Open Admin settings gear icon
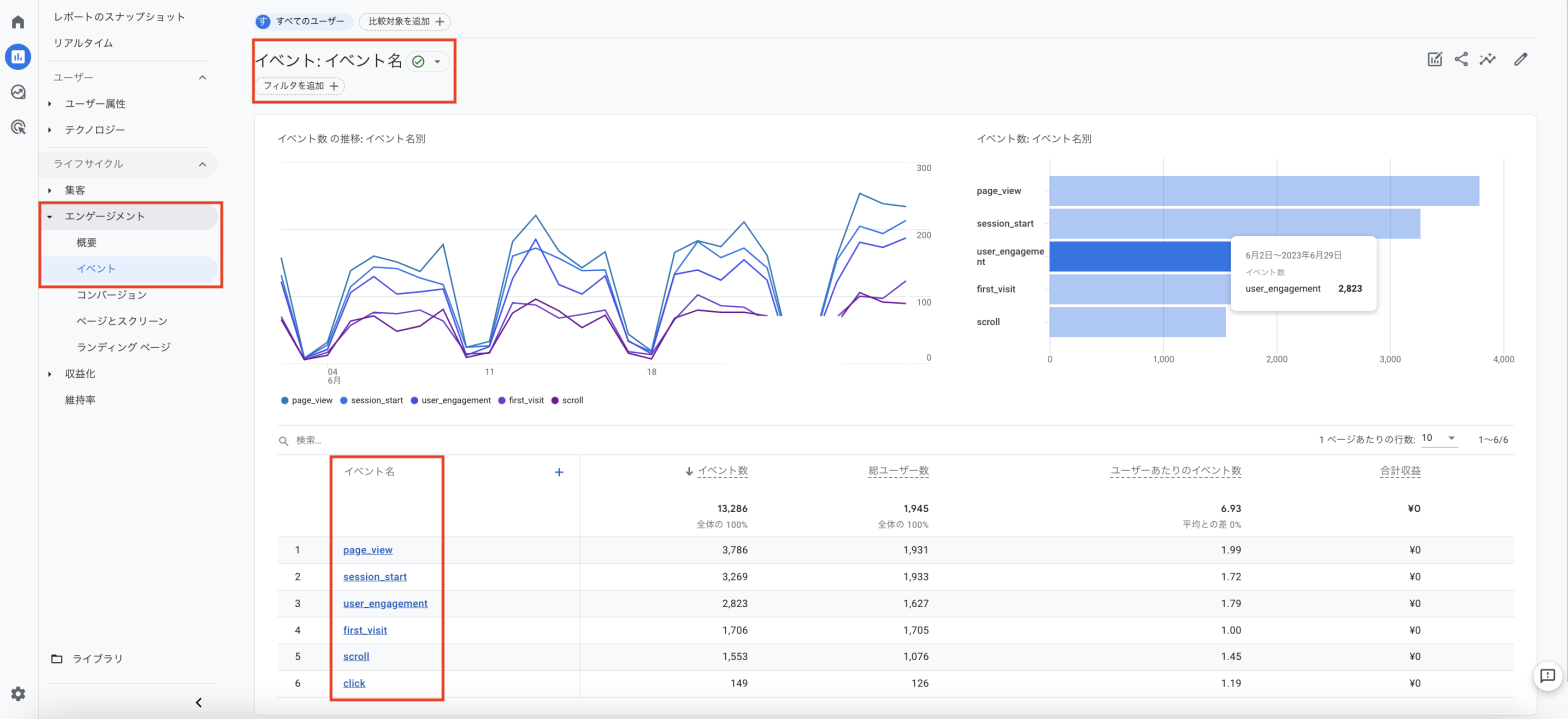 18,694
